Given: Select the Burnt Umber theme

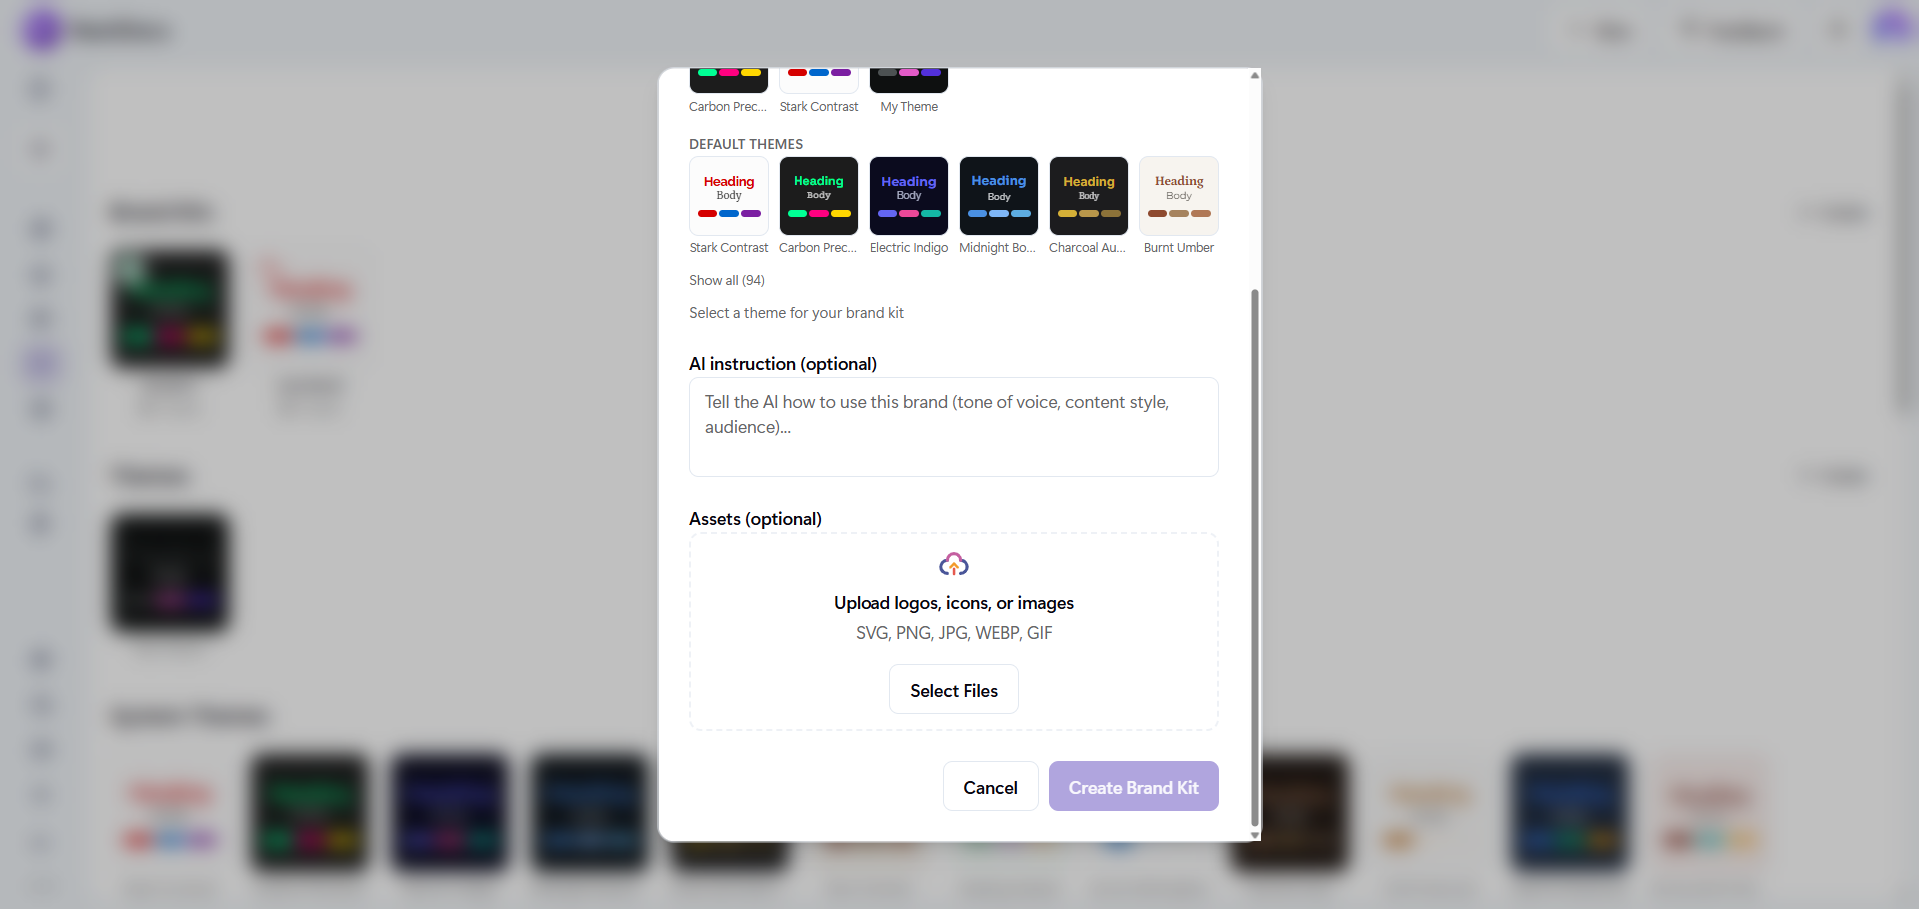Looking at the screenshot, I should click(1178, 196).
